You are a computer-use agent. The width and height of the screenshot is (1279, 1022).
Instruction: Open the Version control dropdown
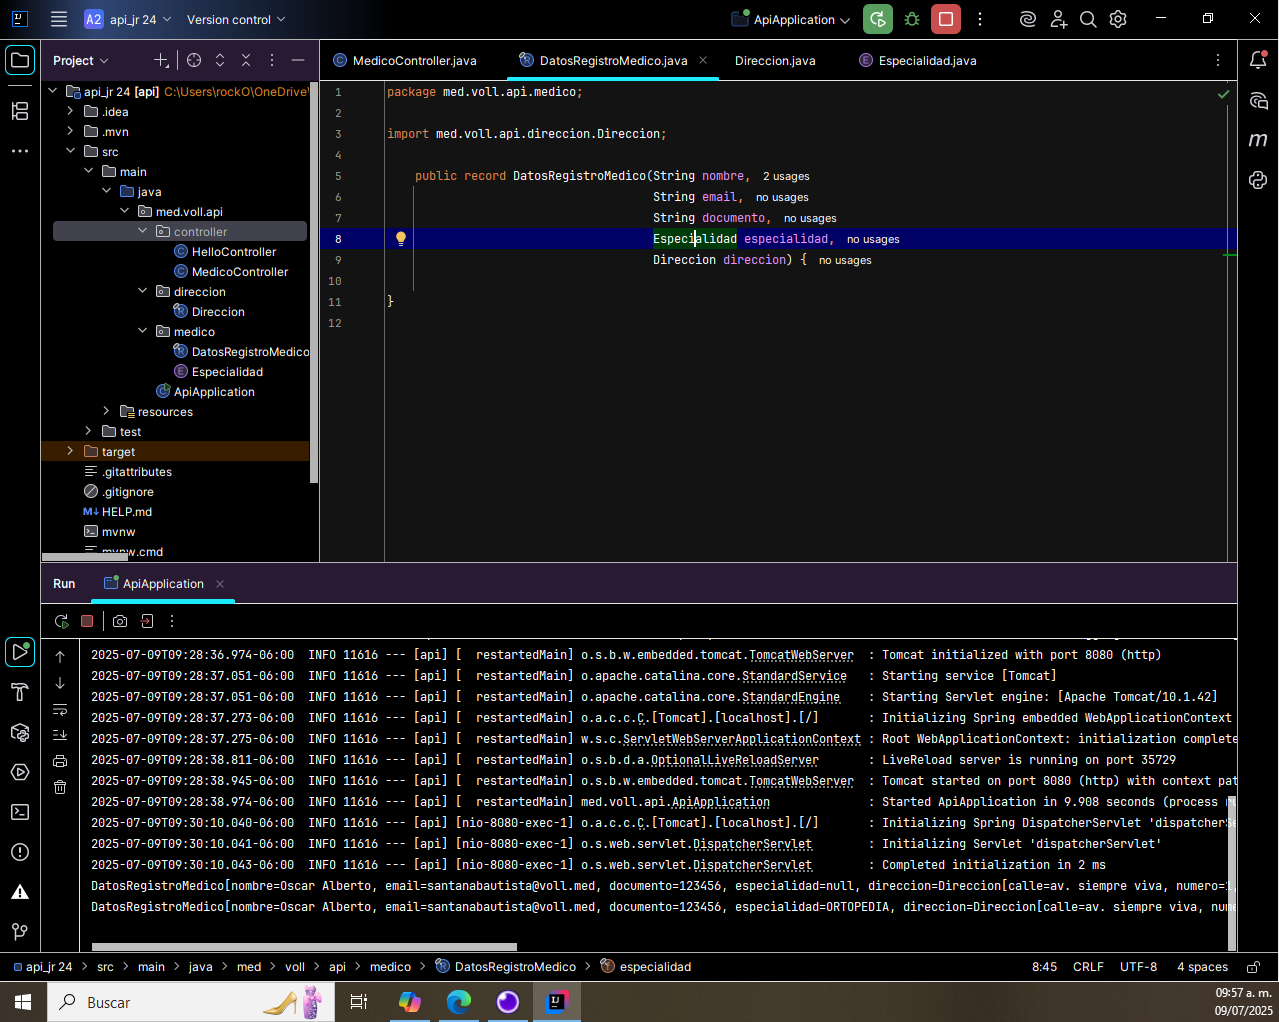pos(236,19)
